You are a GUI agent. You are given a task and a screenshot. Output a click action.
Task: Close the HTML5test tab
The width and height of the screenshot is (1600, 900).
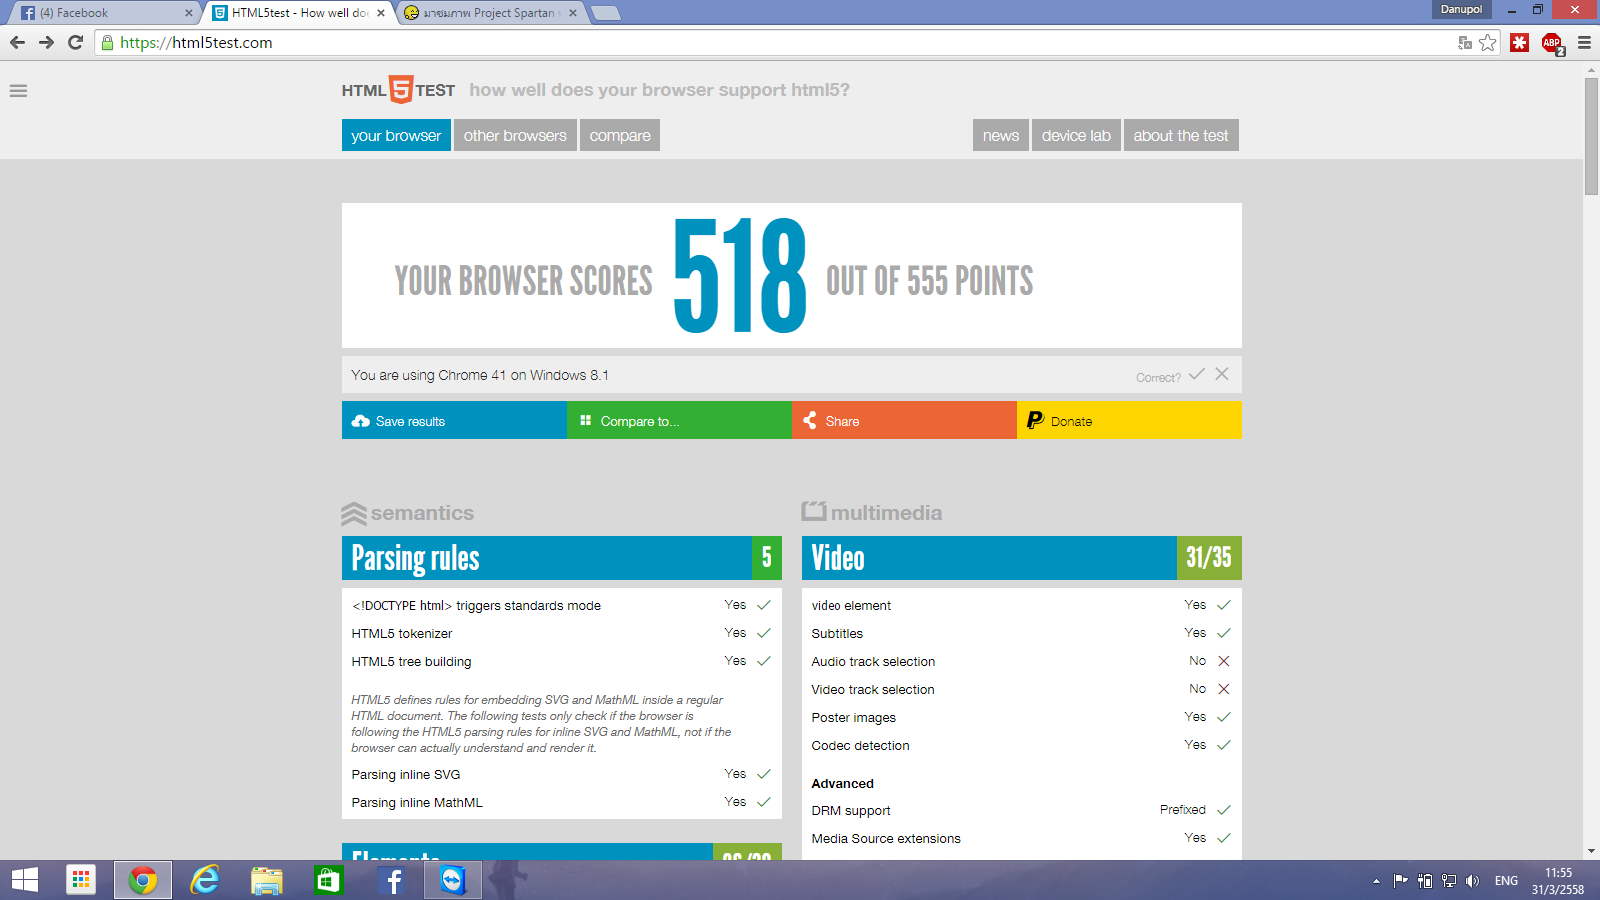381,13
